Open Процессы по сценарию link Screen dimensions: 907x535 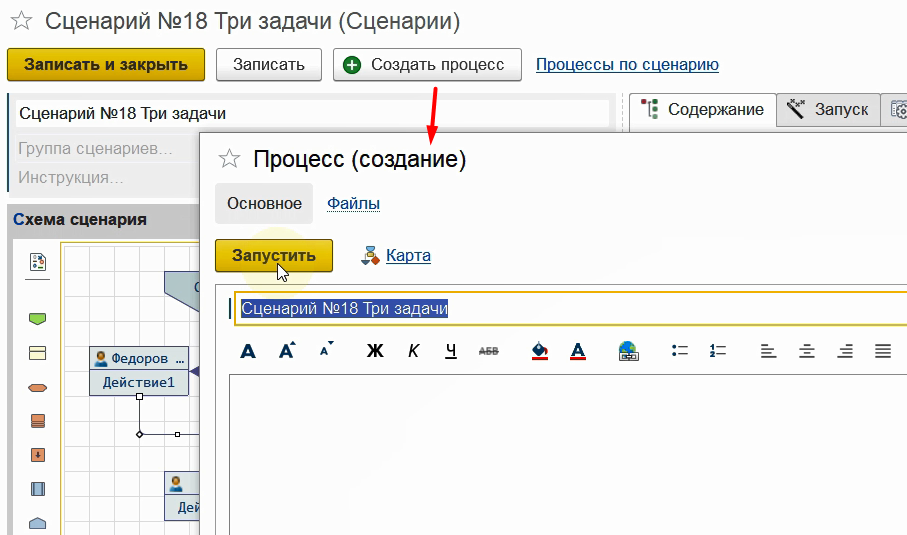[627, 65]
